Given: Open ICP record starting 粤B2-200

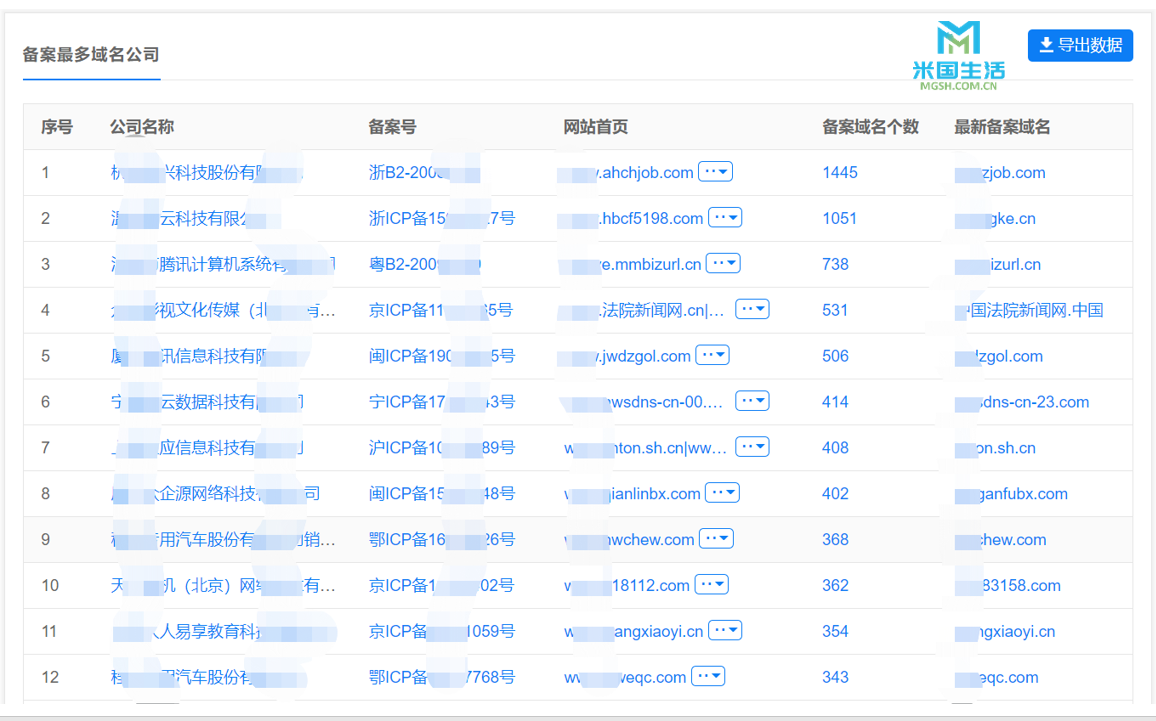Looking at the screenshot, I should tap(425, 264).
